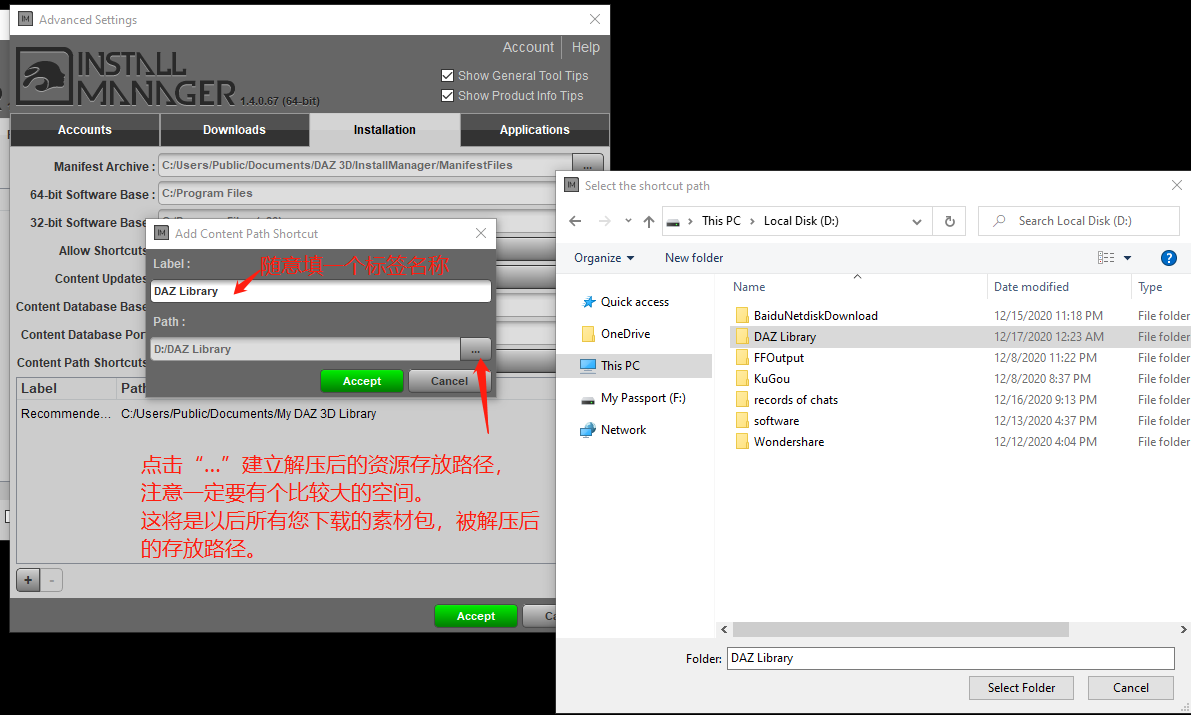This screenshot has height=715, width=1191.
Task: Select Network in the sidebar
Action: pyautogui.click(x=623, y=430)
